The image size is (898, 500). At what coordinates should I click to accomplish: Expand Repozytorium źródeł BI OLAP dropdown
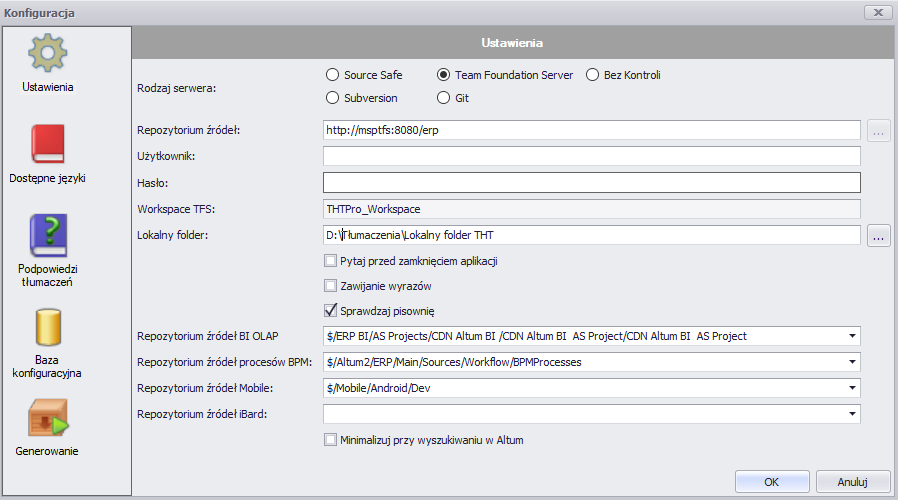click(852, 336)
